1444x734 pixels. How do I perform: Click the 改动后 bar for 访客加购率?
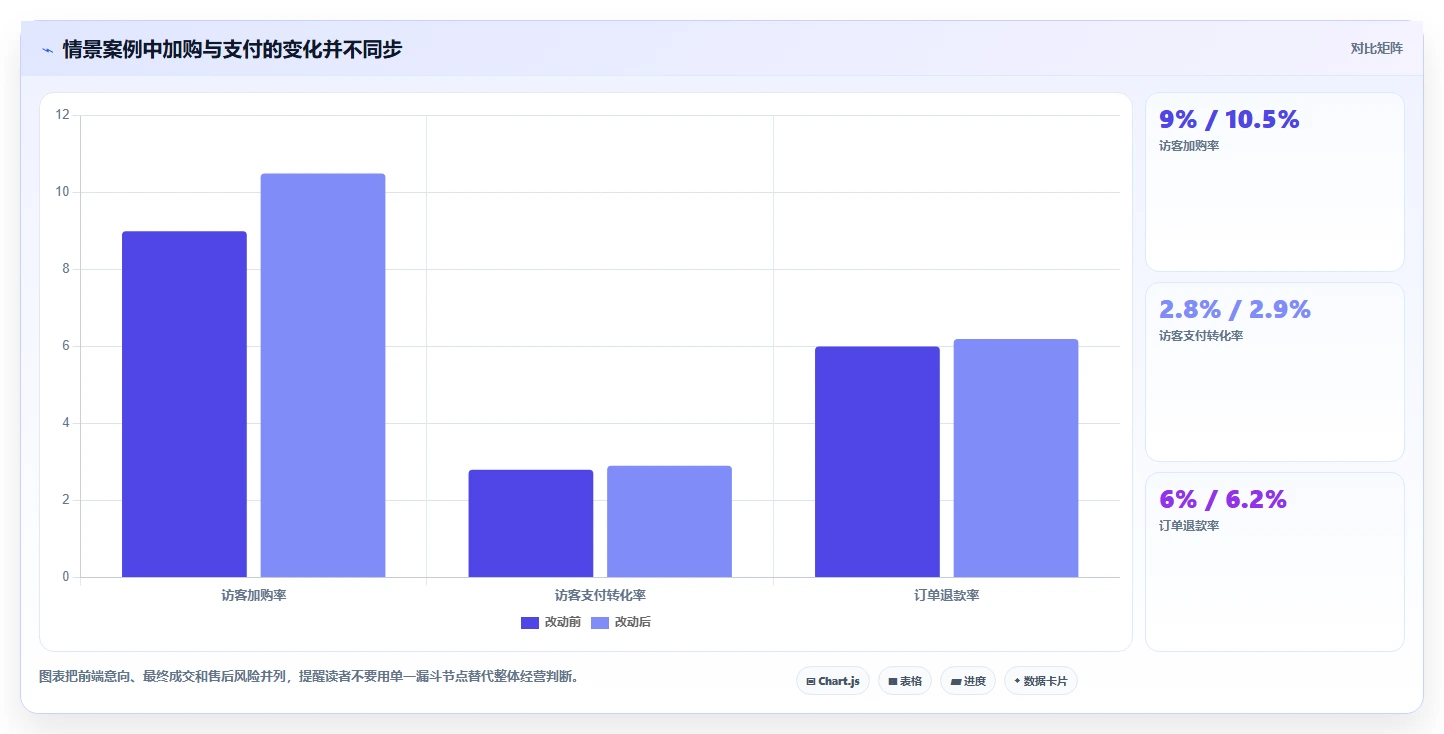(323, 375)
